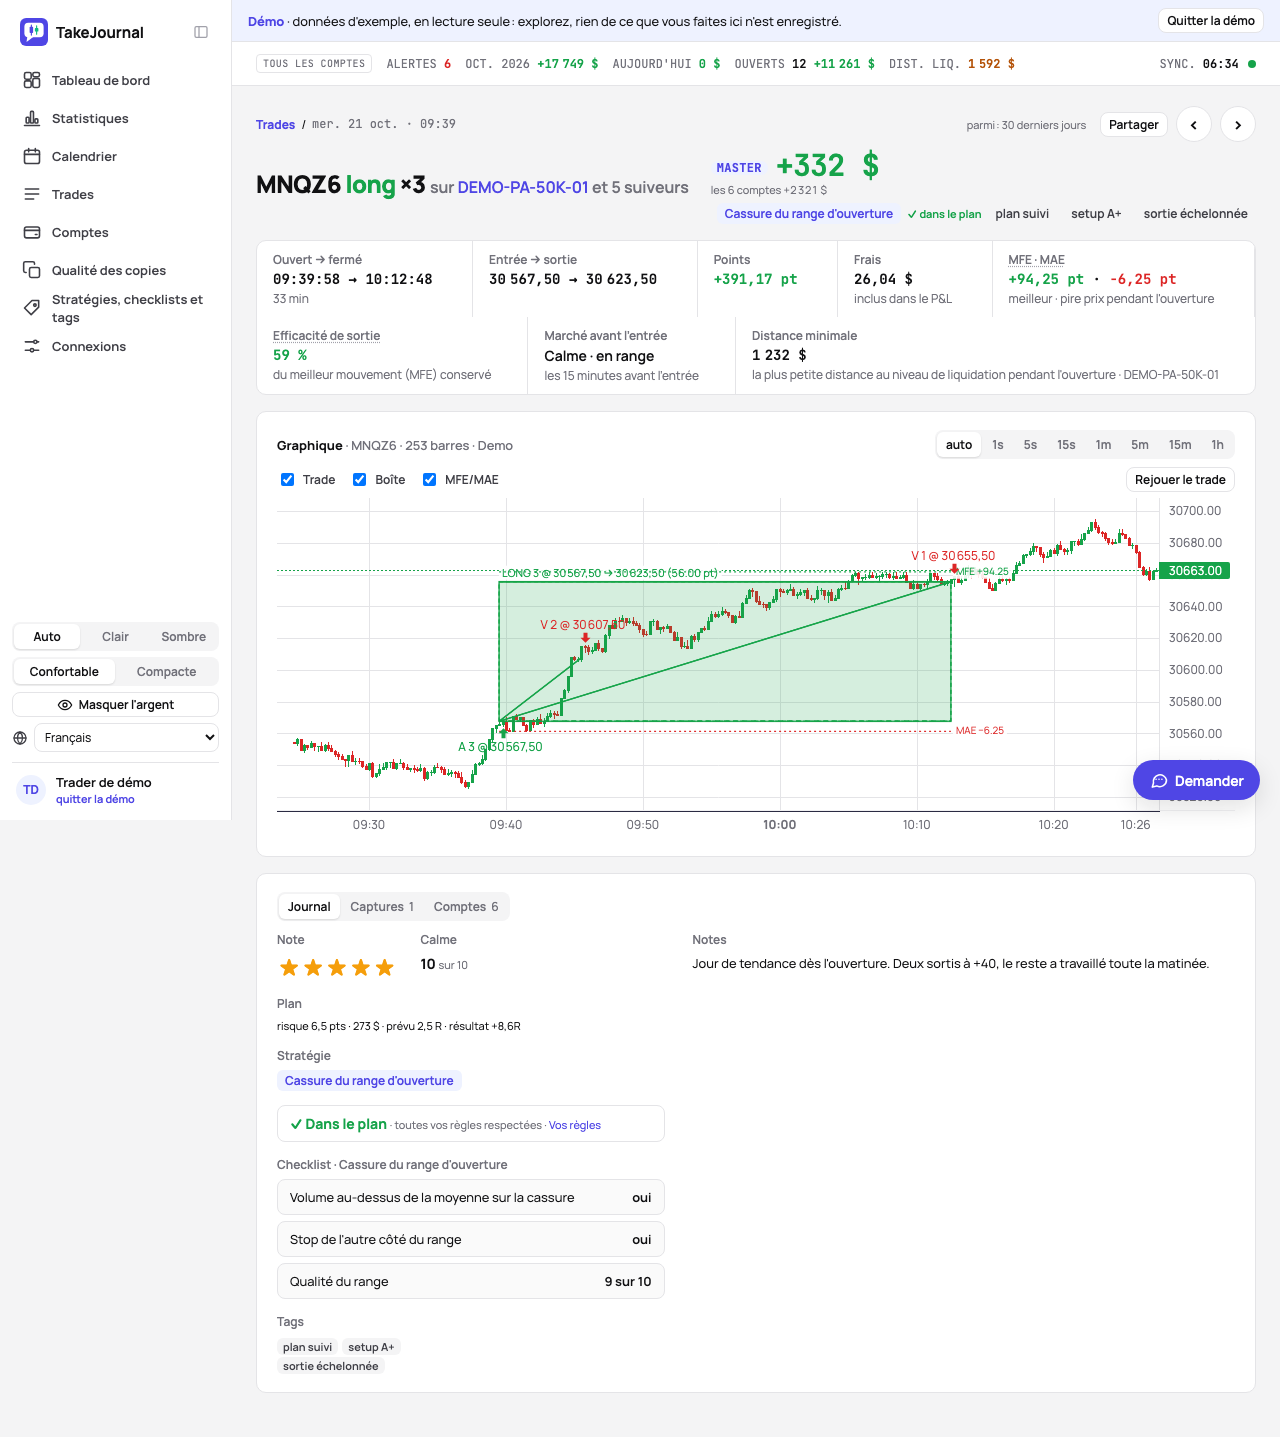Click the TakeJournal logo icon
The width and height of the screenshot is (1280, 1437).
pos(34,32)
